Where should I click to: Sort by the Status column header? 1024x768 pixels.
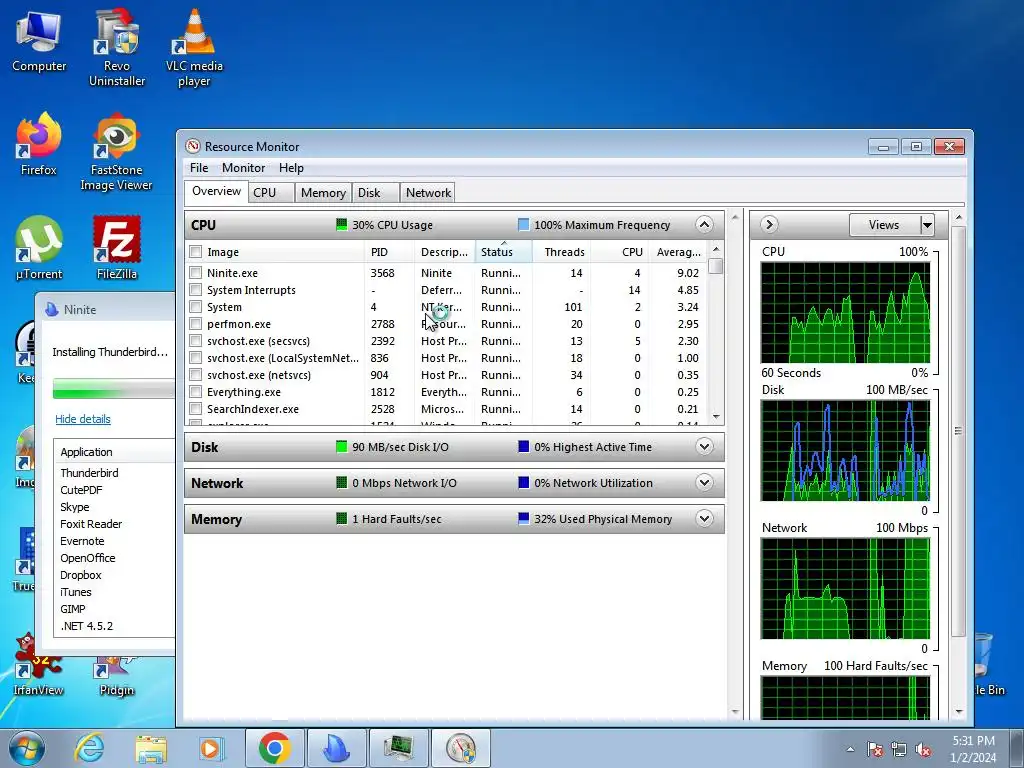pos(504,251)
